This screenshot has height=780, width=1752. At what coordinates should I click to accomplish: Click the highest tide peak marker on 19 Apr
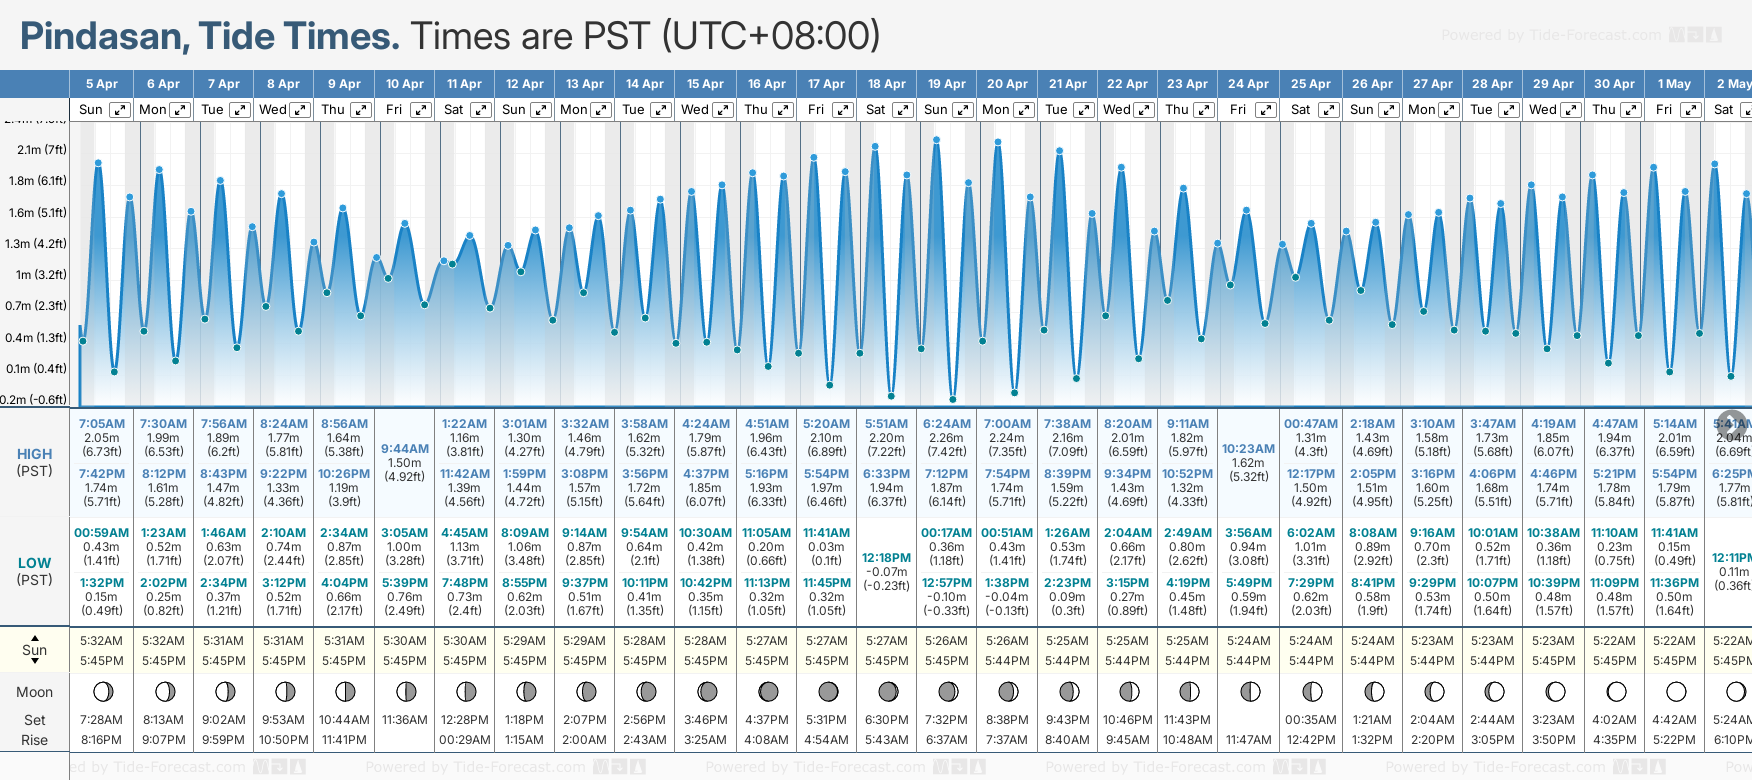click(x=936, y=140)
